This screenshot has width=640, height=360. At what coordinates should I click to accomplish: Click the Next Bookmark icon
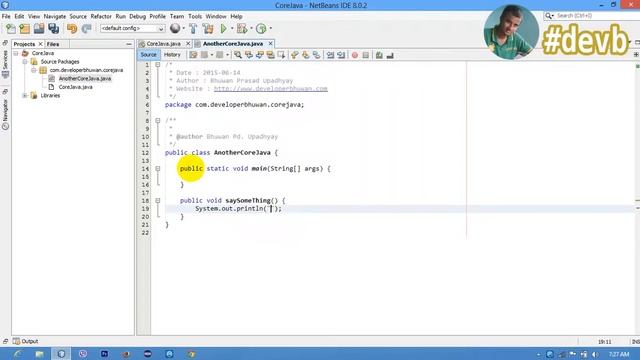[x=306, y=55]
